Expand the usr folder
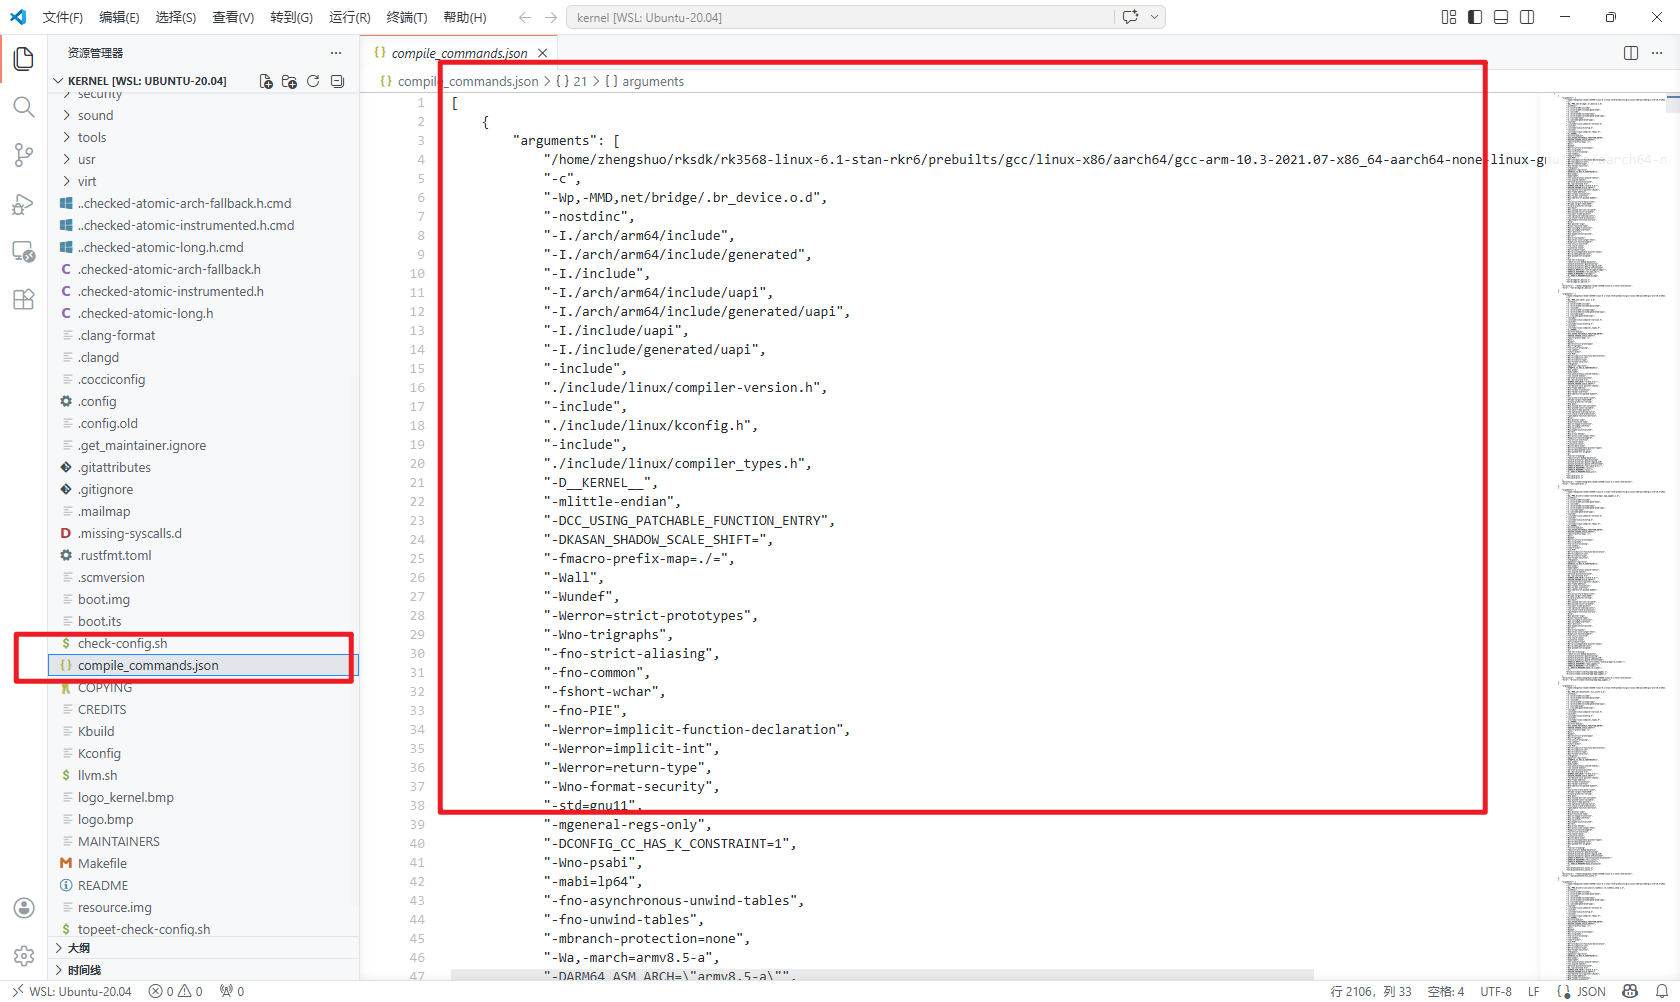Screen dimensions: 1680x1002 pos(204,159)
